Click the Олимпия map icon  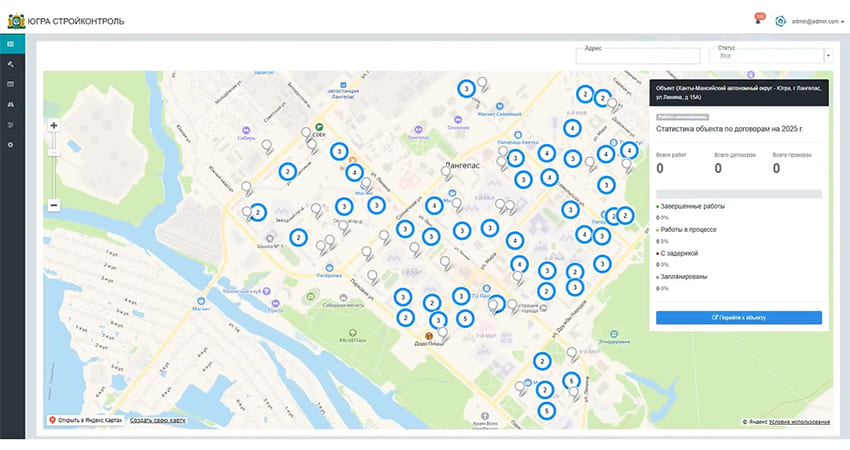(x=459, y=120)
